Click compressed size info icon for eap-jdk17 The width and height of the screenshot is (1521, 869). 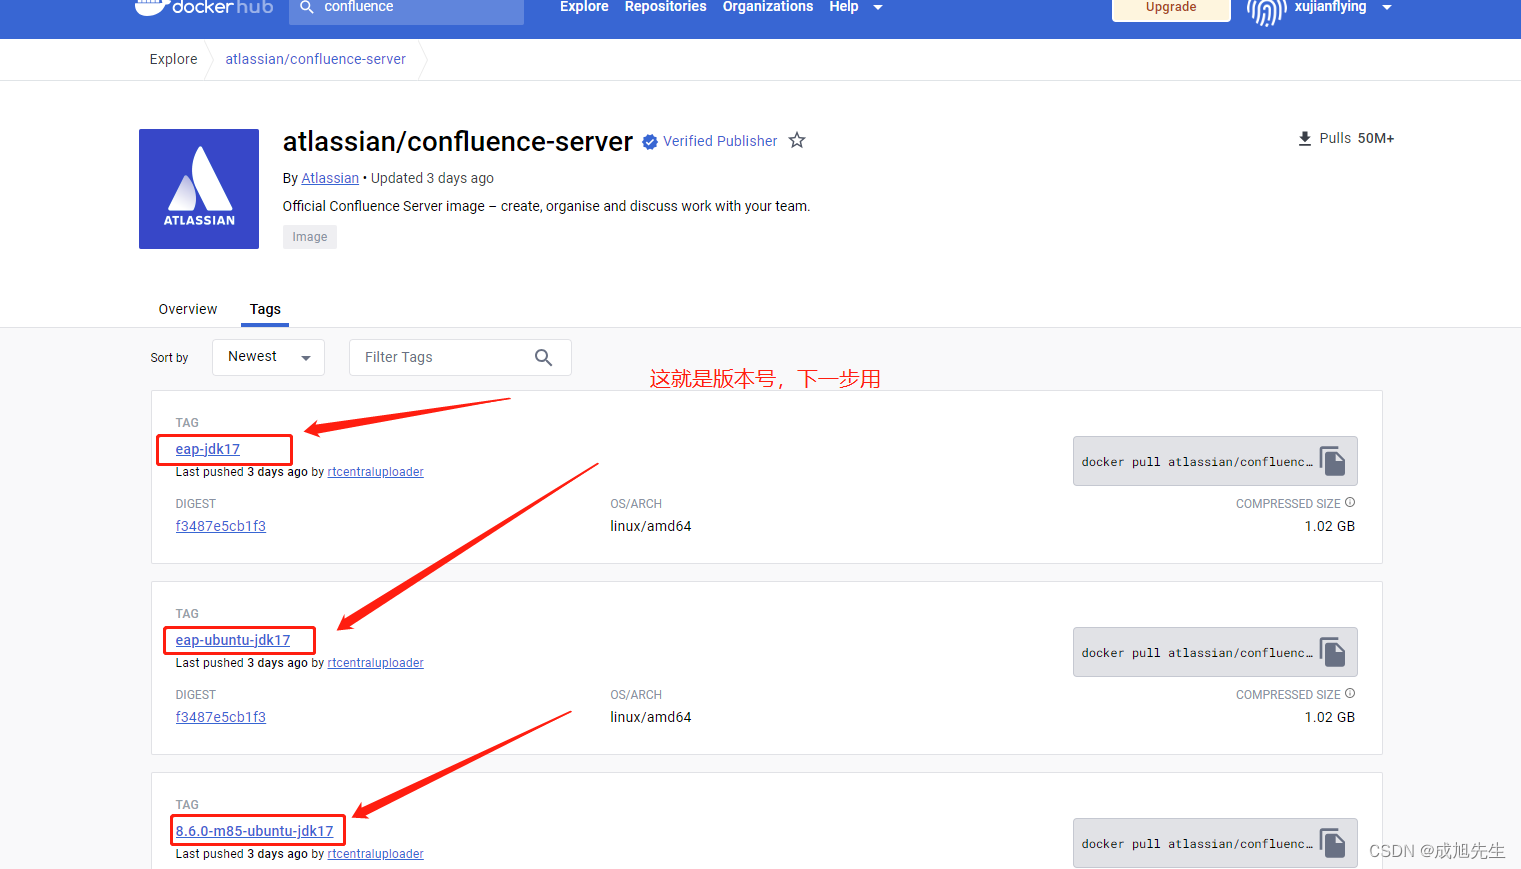point(1350,503)
